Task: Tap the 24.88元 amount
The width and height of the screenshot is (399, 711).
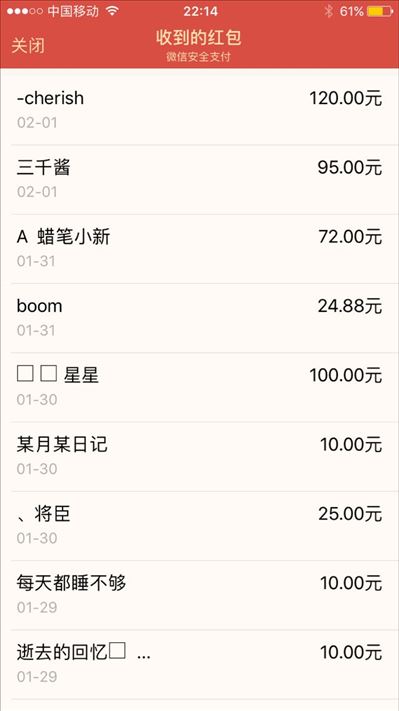Action: [x=350, y=306]
